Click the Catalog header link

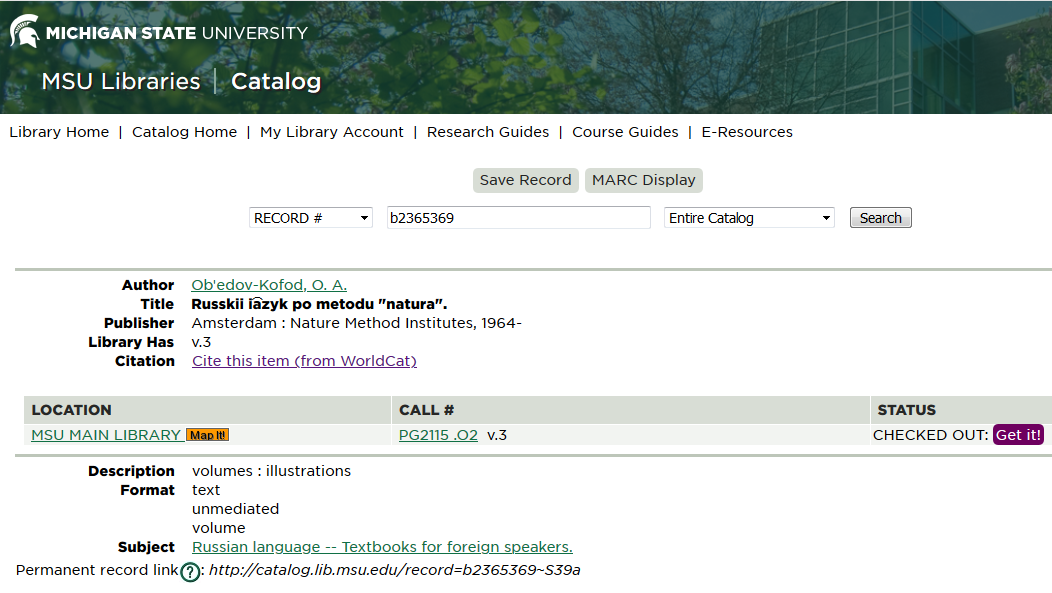pos(276,81)
